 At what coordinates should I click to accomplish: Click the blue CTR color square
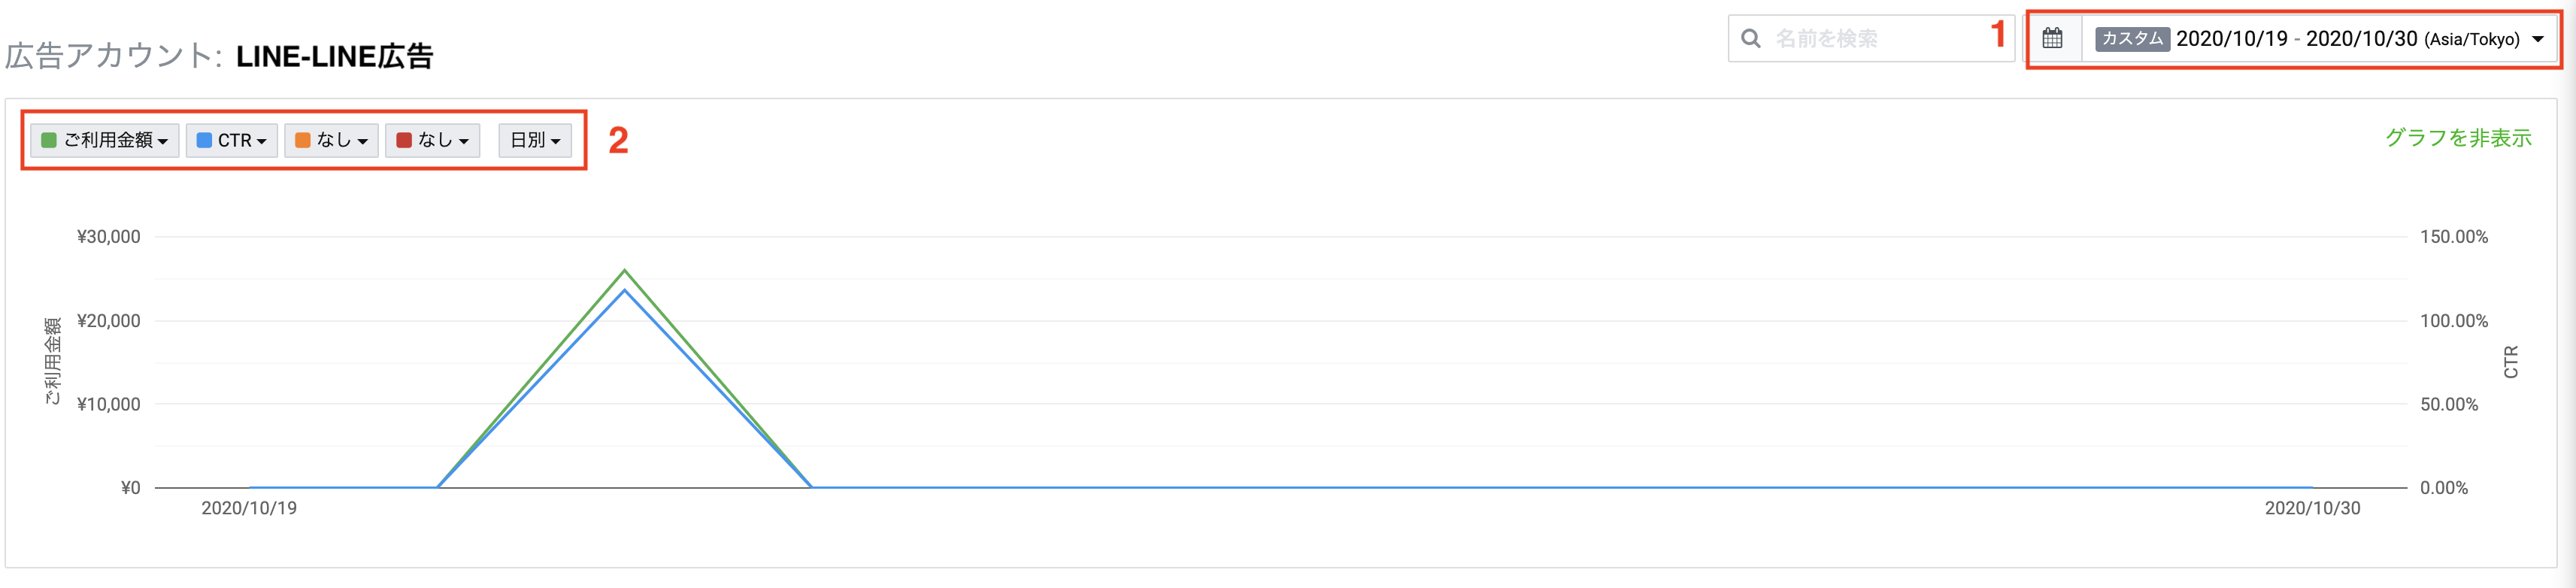click(204, 140)
